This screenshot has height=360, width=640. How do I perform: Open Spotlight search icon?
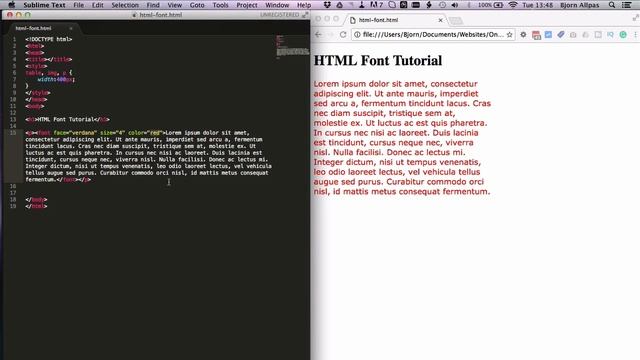[x=612, y=5]
